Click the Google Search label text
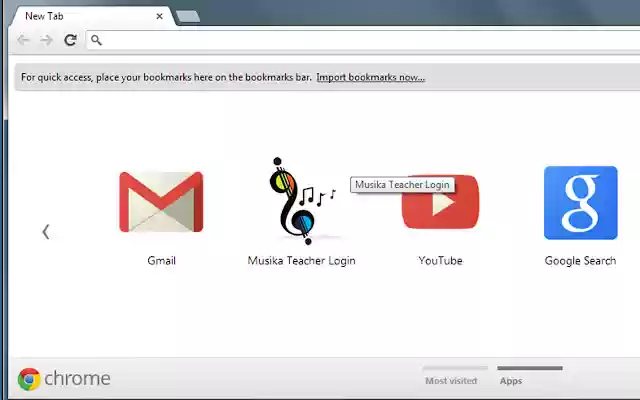This screenshot has width=640, height=400. [580, 260]
